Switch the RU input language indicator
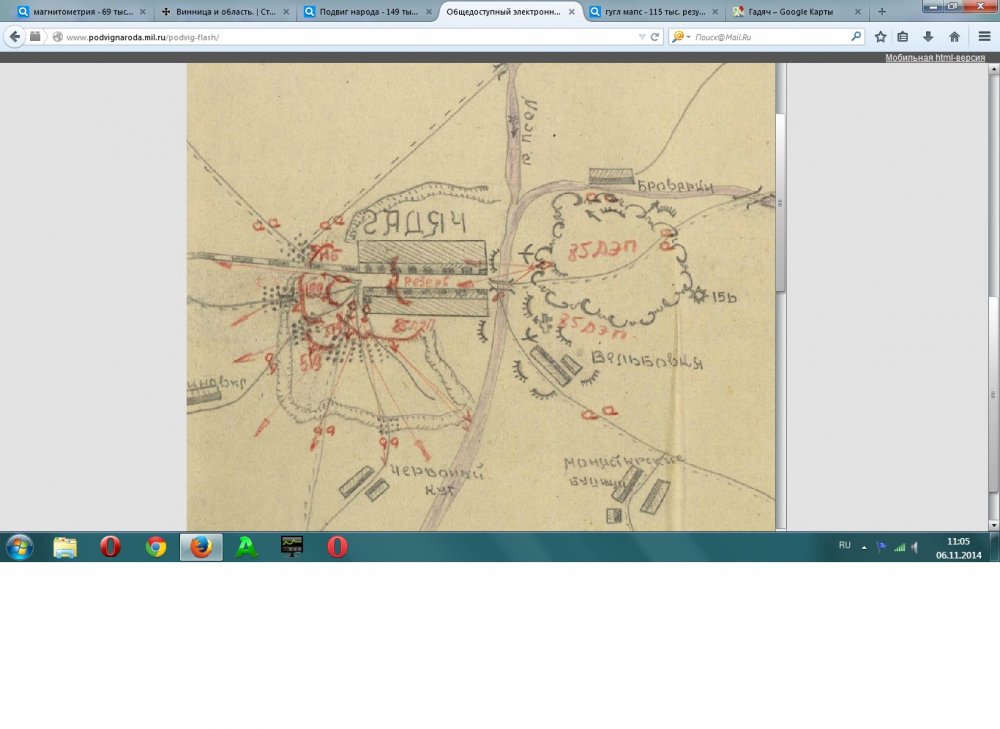Image resolution: width=1000 pixels, height=729 pixels. (x=844, y=545)
